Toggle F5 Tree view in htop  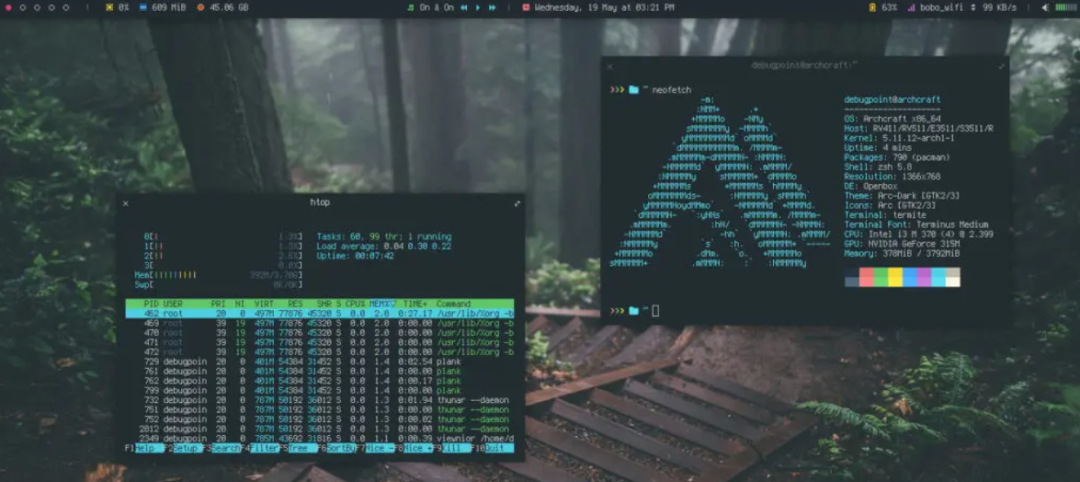(298, 448)
